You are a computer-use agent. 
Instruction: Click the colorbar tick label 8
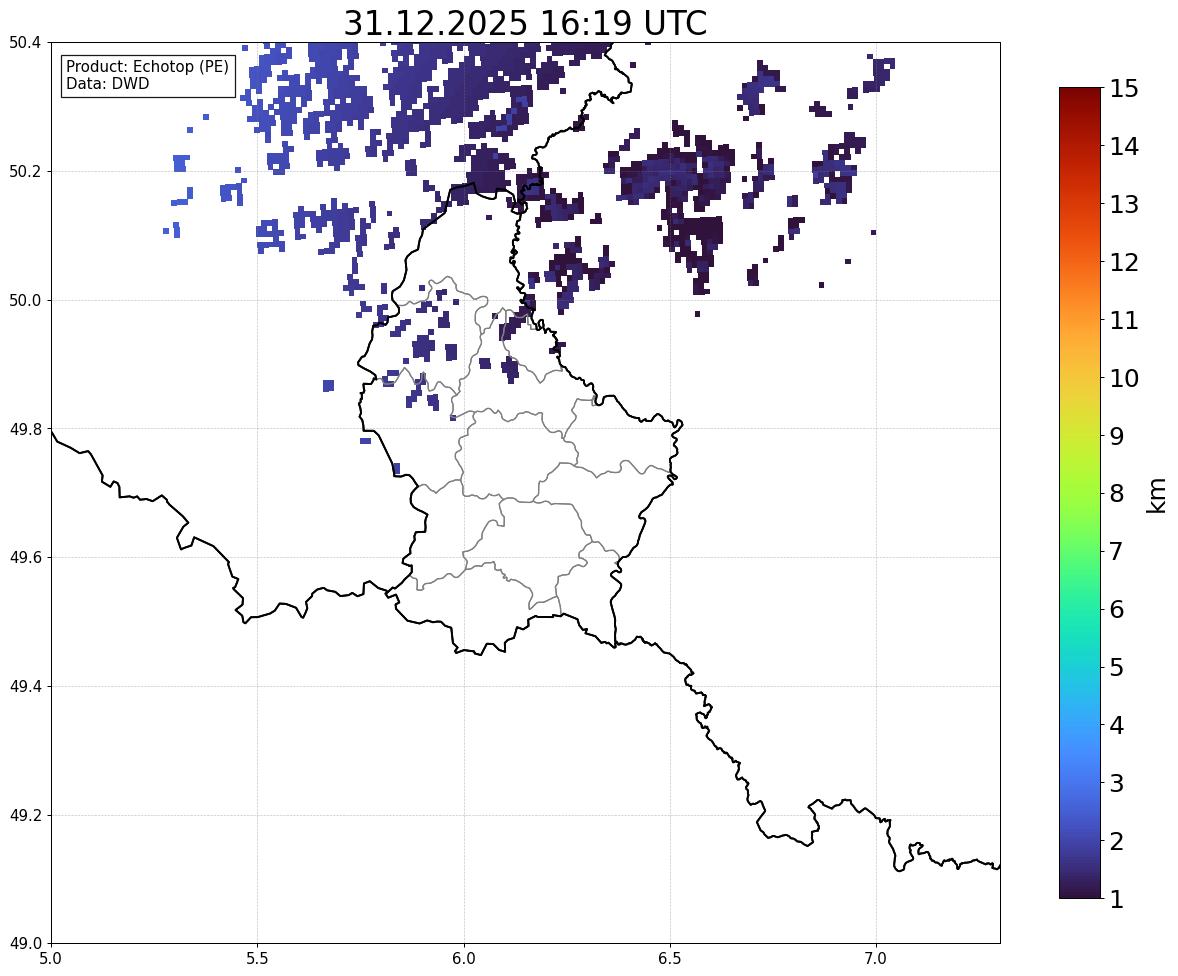click(x=1117, y=494)
